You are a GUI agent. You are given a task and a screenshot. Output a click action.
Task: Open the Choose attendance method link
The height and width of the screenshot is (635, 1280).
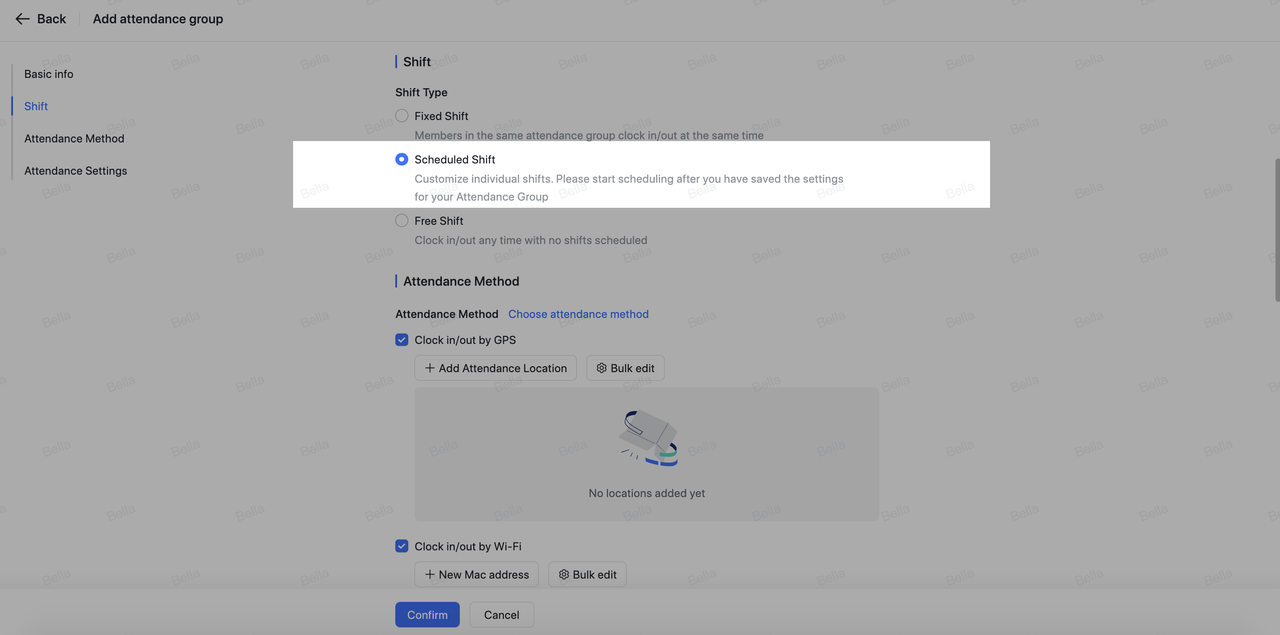click(578, 314)
